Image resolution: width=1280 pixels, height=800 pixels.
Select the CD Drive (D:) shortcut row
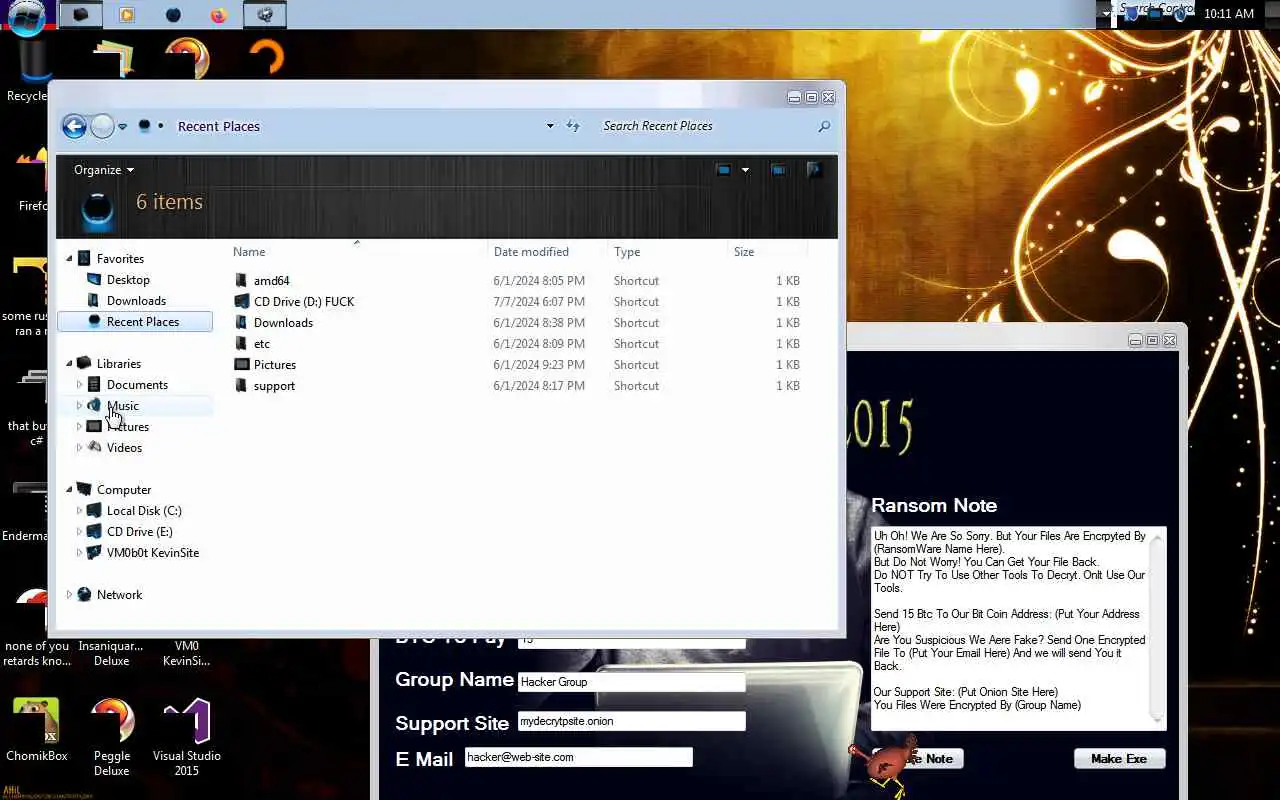(517, 302)
